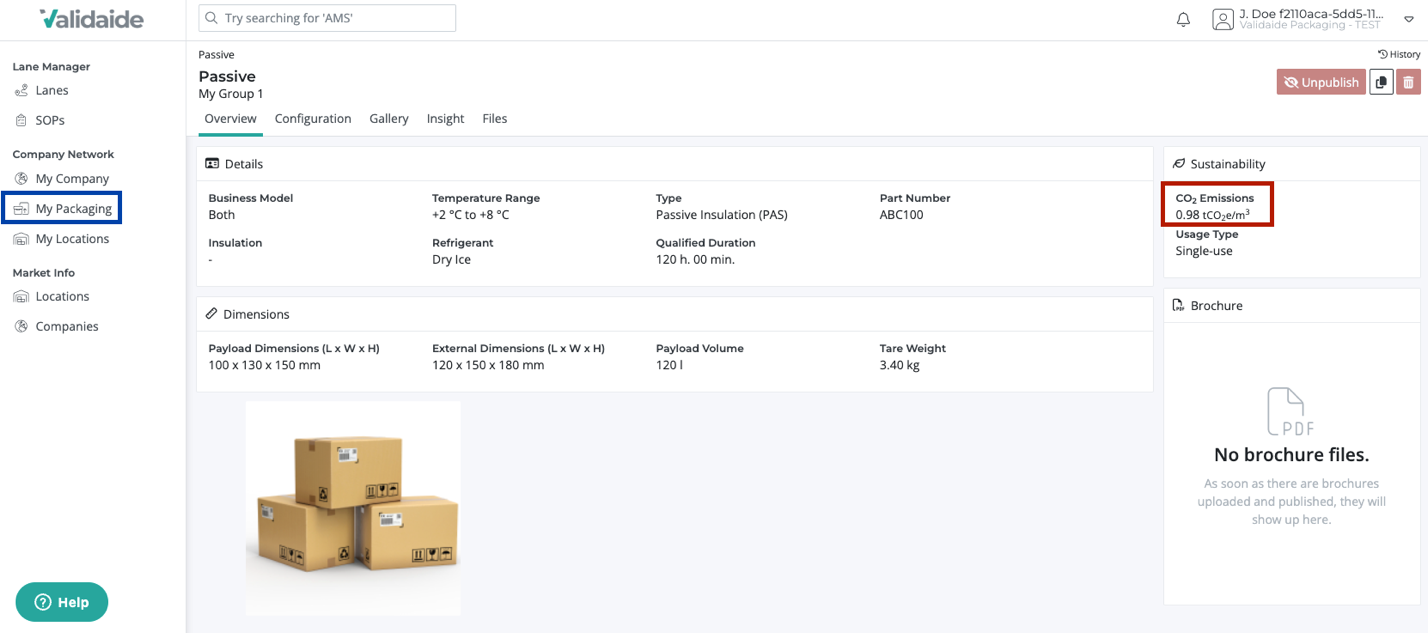1428x633 pixels.
Task: Click the Lanes sidebar icon
Action: [x=21, y=90]
